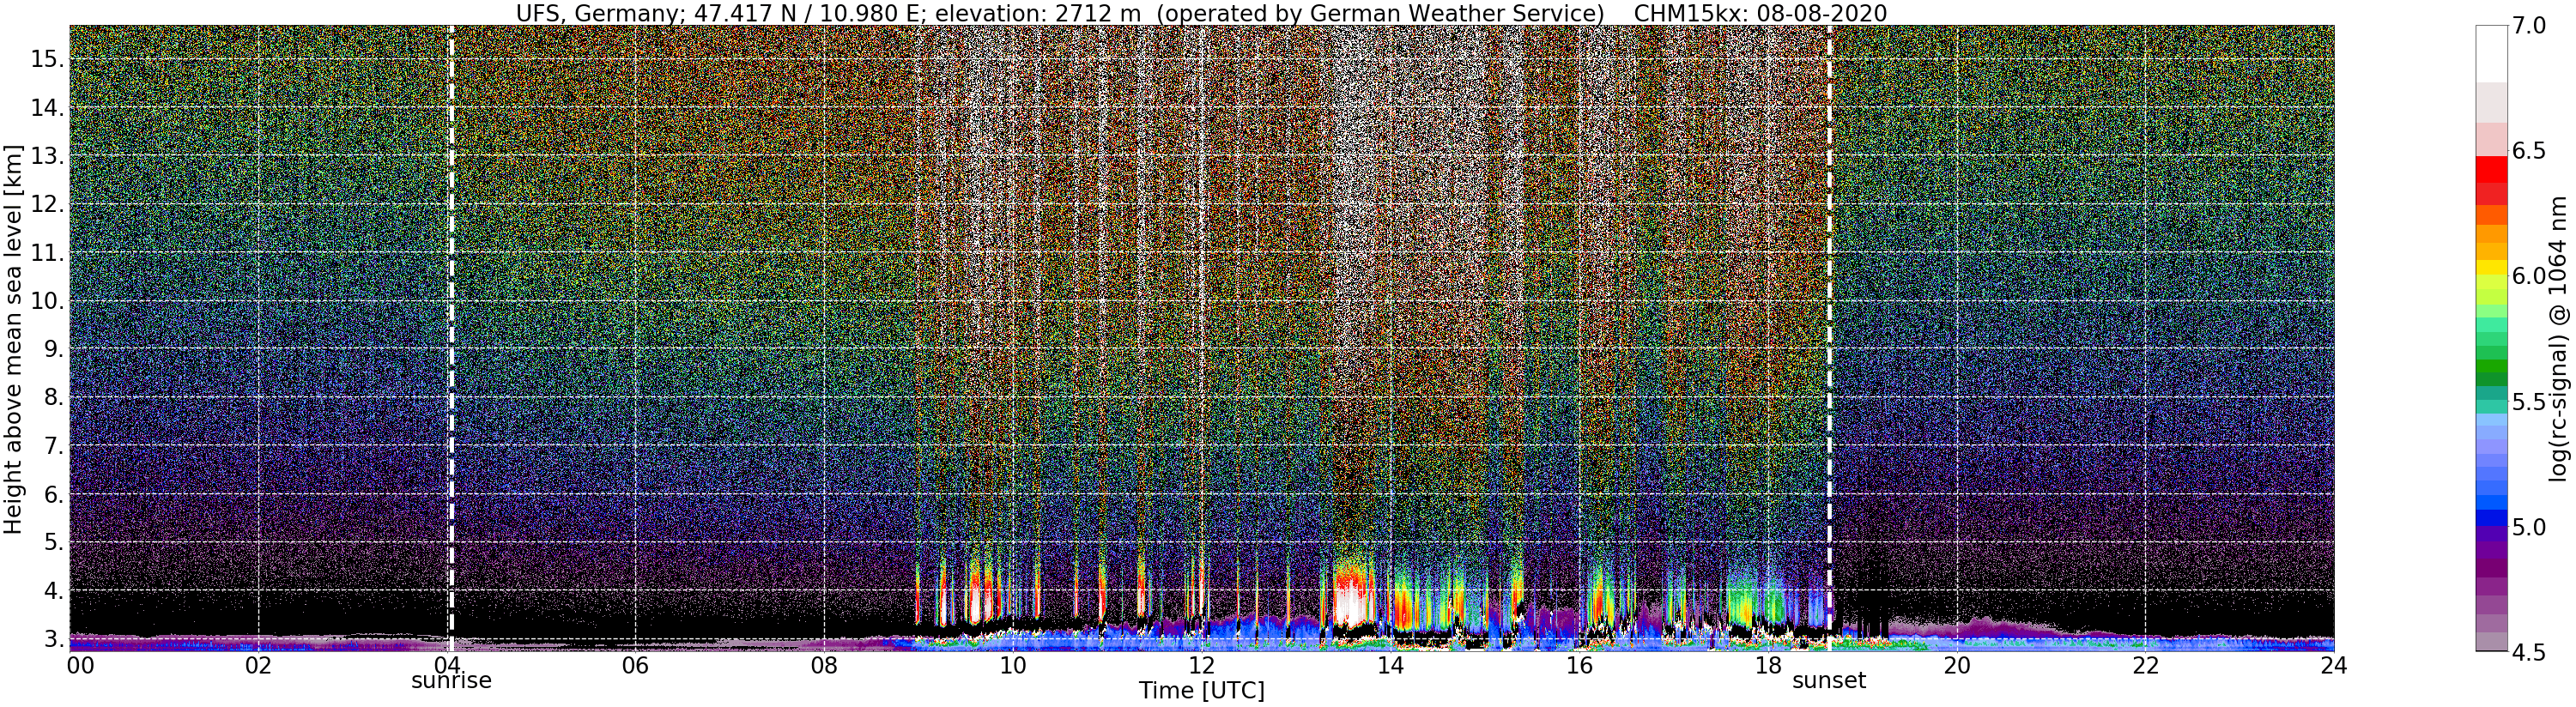Viewport: 2576px width, 707px height.
Task: Click the 'sunrise' label below the axis
Action: (451, 681)
